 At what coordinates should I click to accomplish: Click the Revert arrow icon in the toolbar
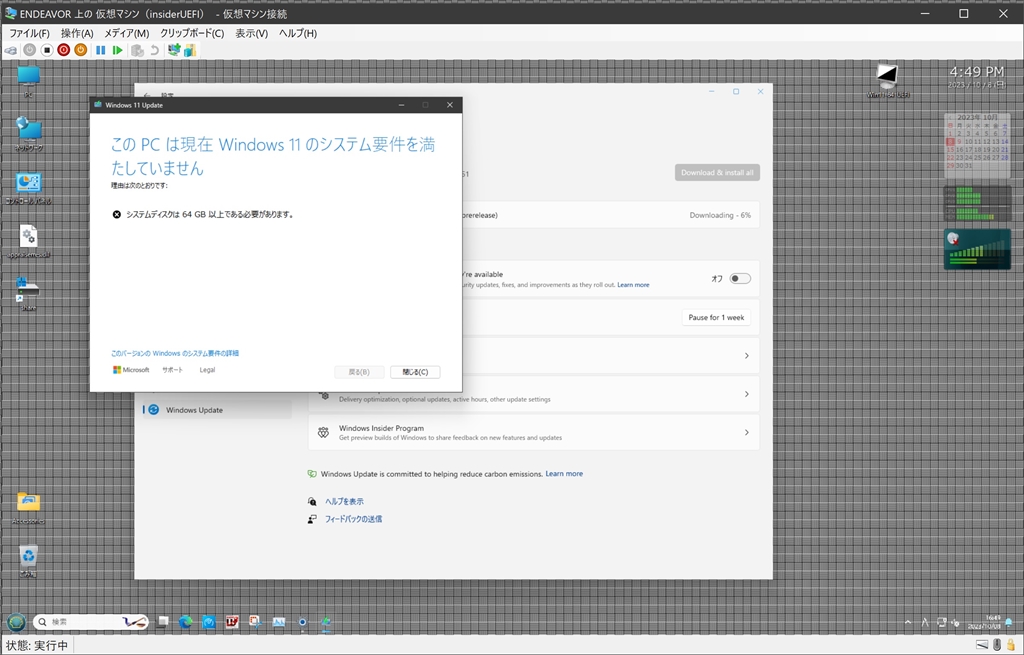(154, 50)
